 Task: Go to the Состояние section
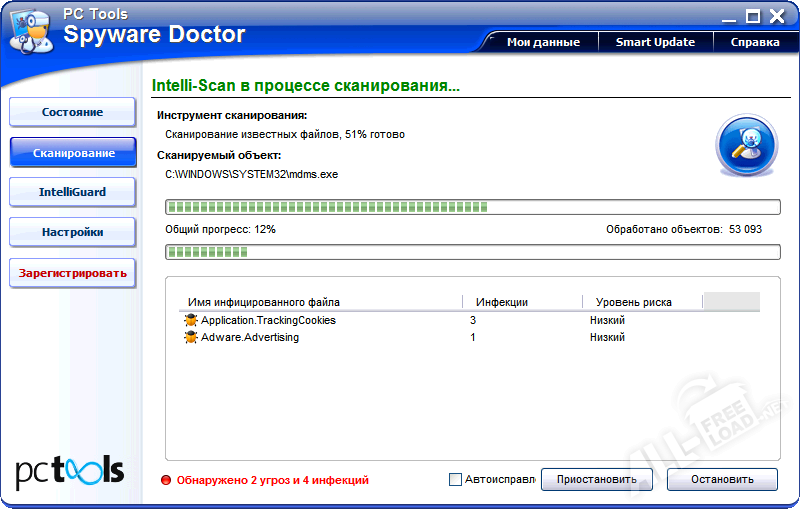[72, 112]
